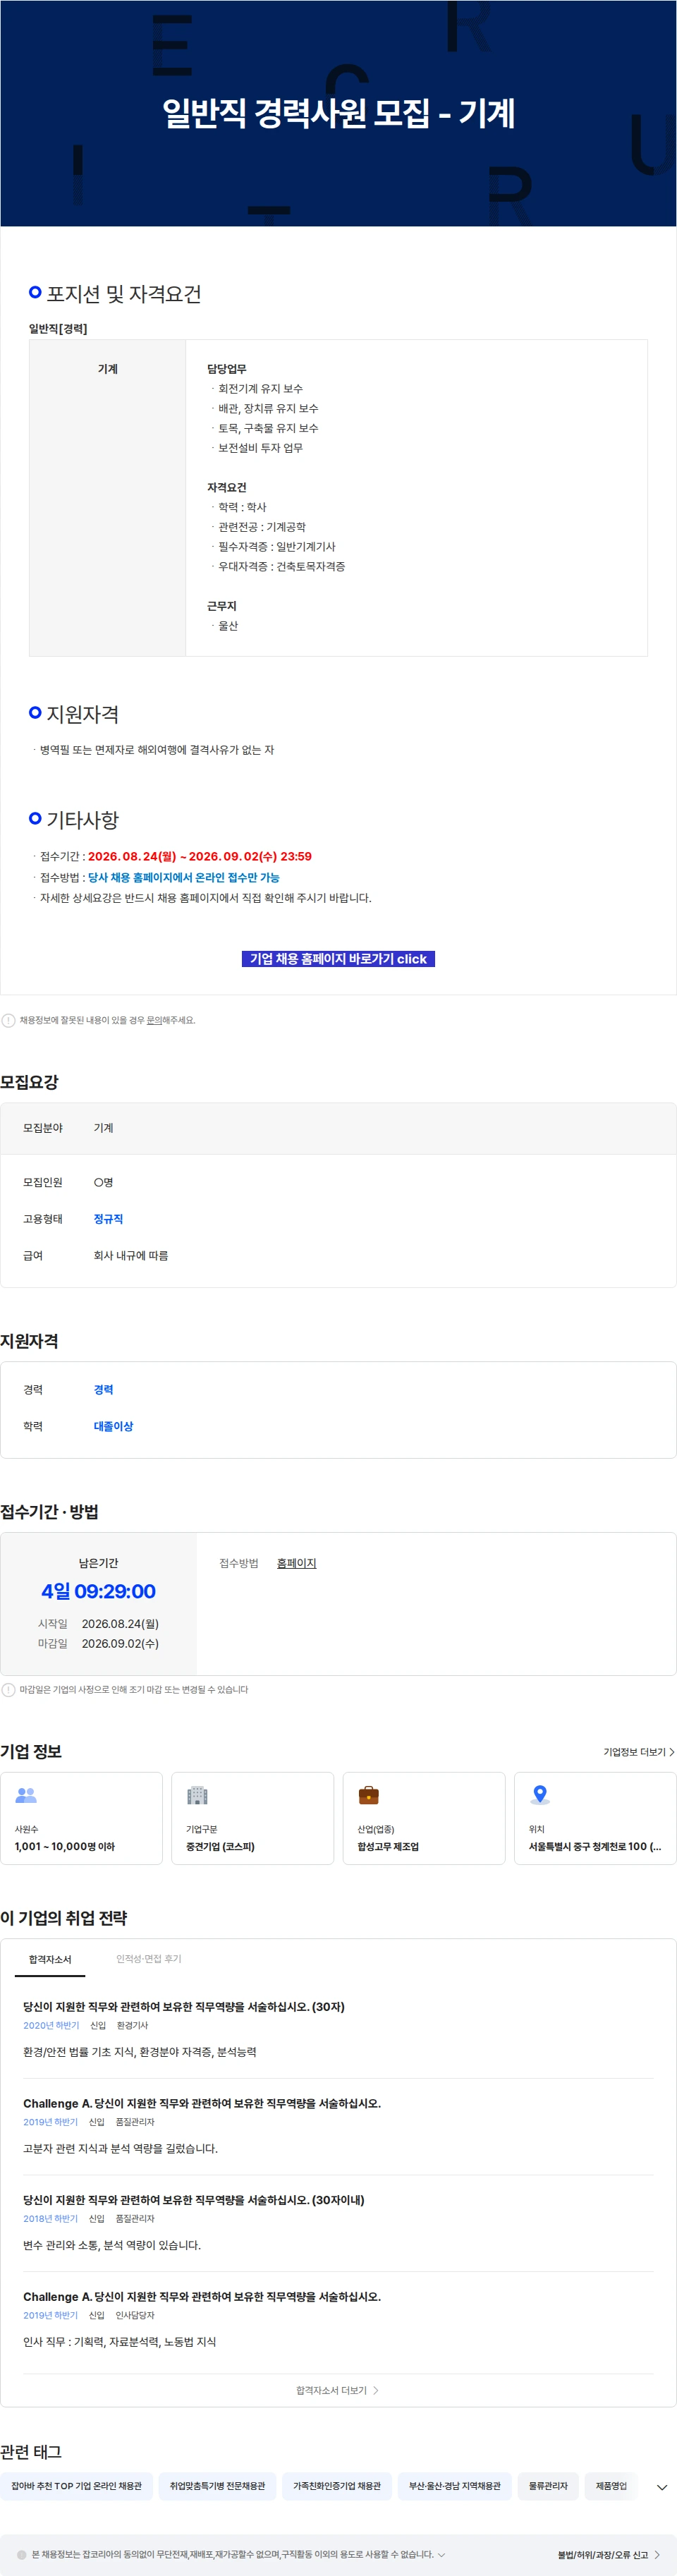This screenshot has width=677, height=2576.
Task: Open the 2019 품질관리자 Challenge A essay
Action: [x=202, y=2103]
